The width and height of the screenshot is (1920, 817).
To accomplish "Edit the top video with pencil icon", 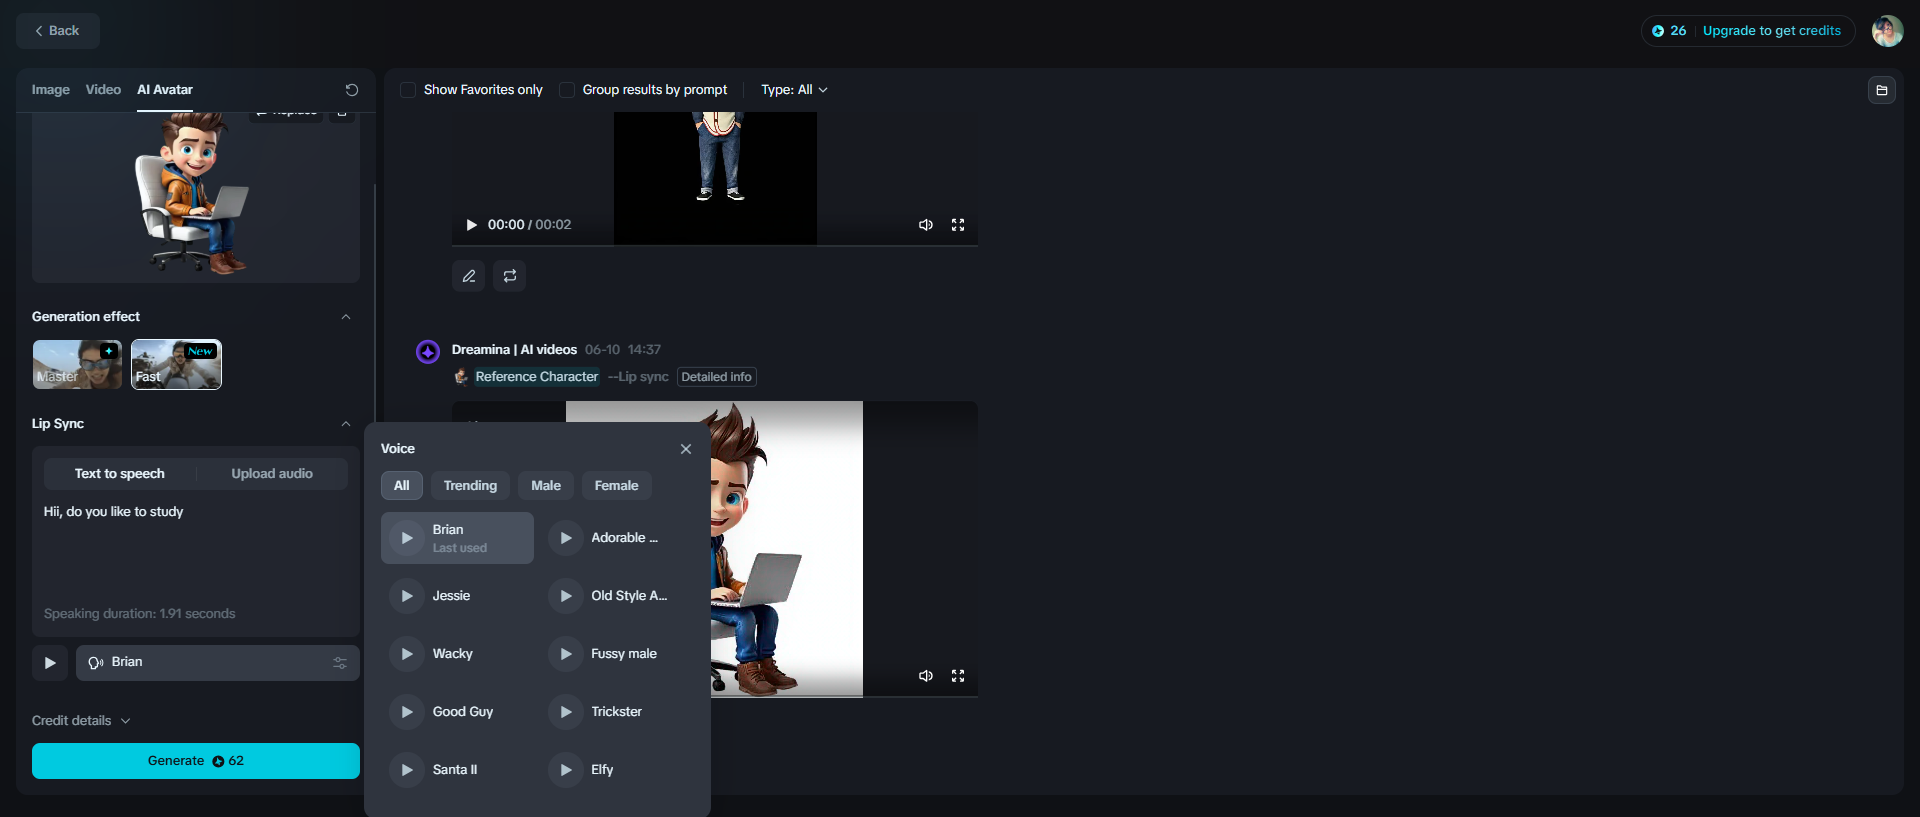I will (x=468, y=276).
